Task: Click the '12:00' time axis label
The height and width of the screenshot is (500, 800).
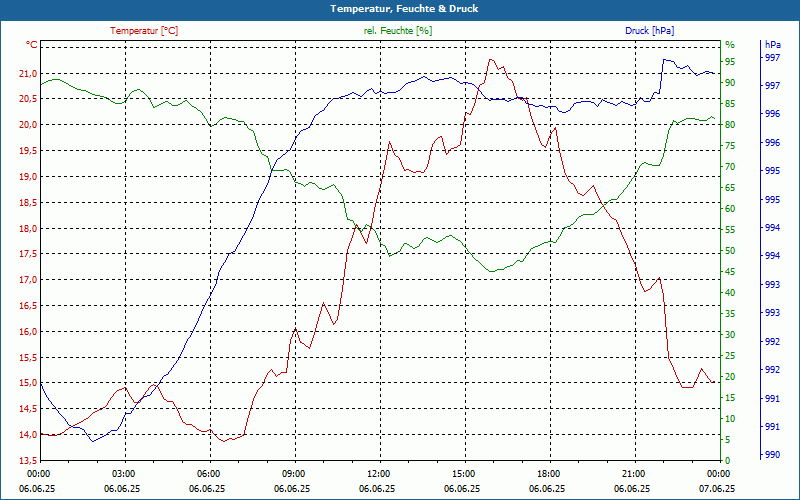Action: point(377,474)
